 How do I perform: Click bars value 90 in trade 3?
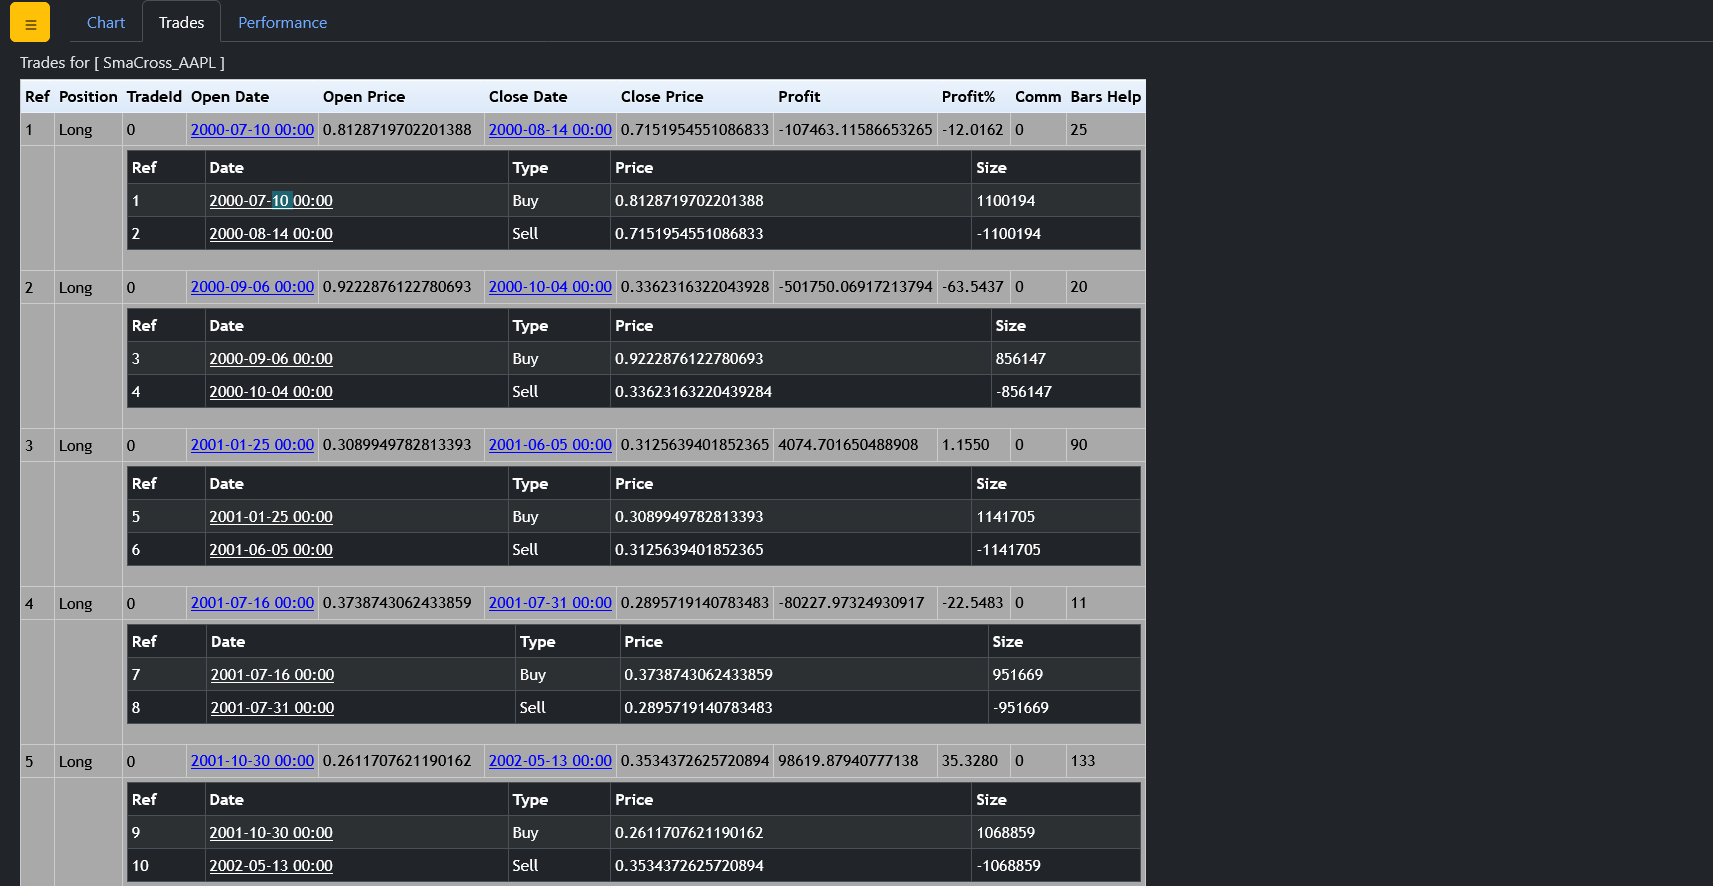[1078, 445]
